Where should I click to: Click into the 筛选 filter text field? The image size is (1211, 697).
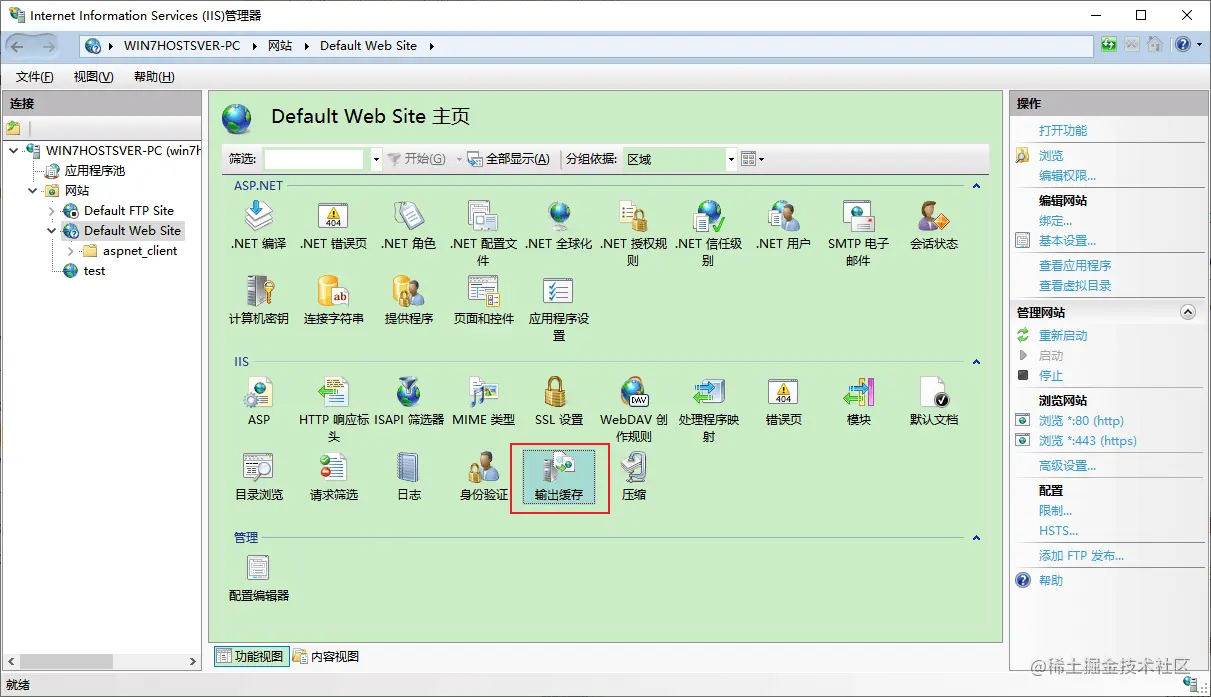(314, 159)
